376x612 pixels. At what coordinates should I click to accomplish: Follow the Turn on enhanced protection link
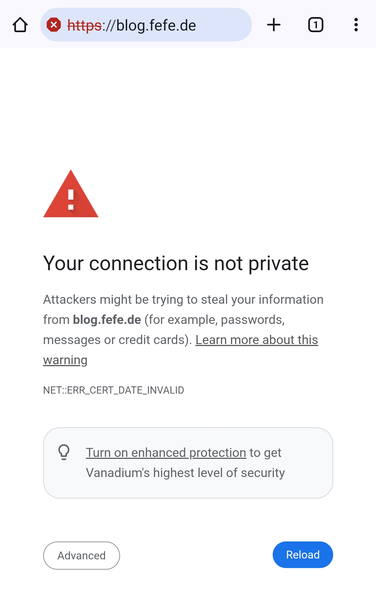[166, 452]
